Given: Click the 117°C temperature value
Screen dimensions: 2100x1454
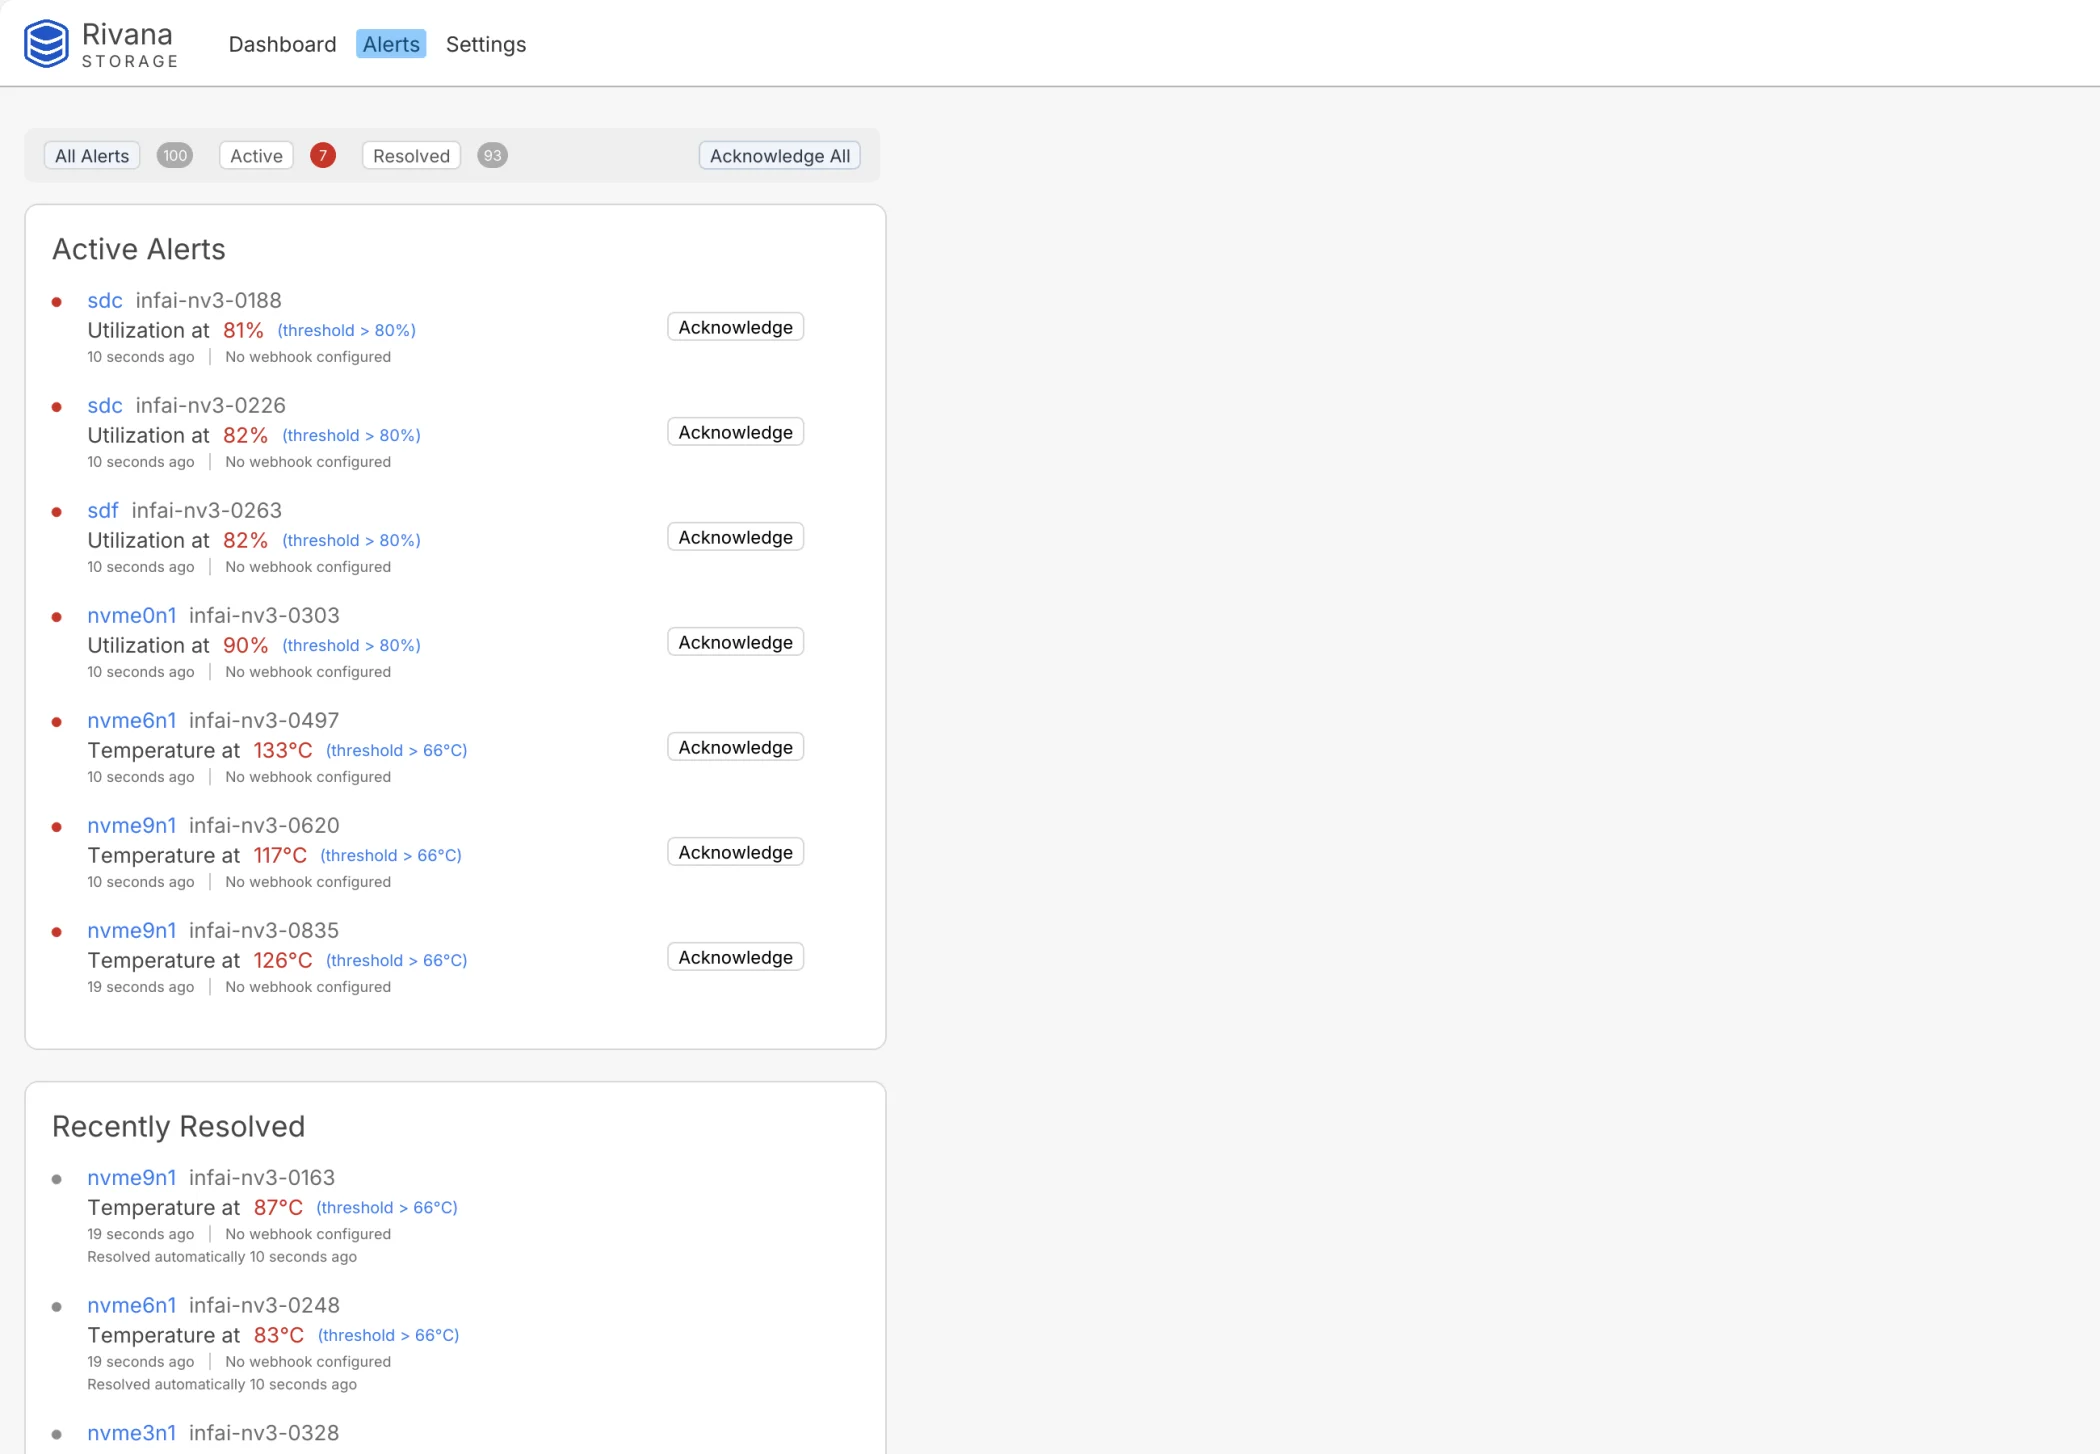Looking at the screenshot, I should tap(280, 855).
